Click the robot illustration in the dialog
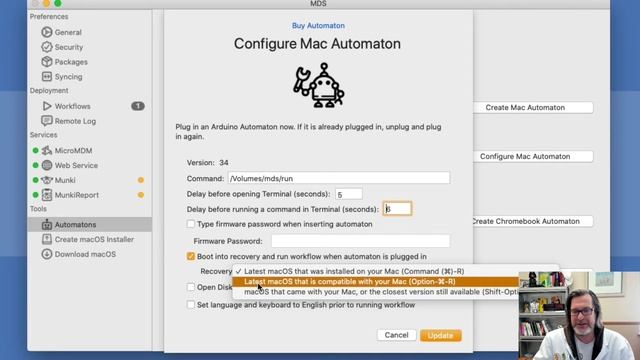This screenshot has width=640, height=360. [x=319, y=85]
